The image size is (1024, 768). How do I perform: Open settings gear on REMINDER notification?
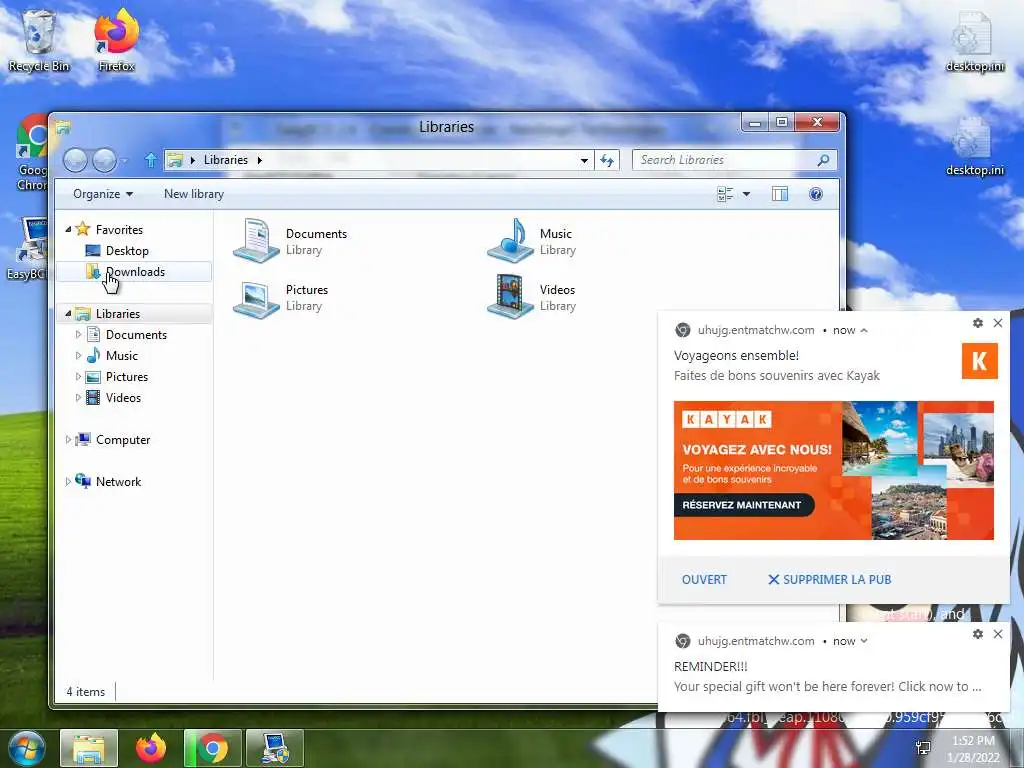coord(978,633)
